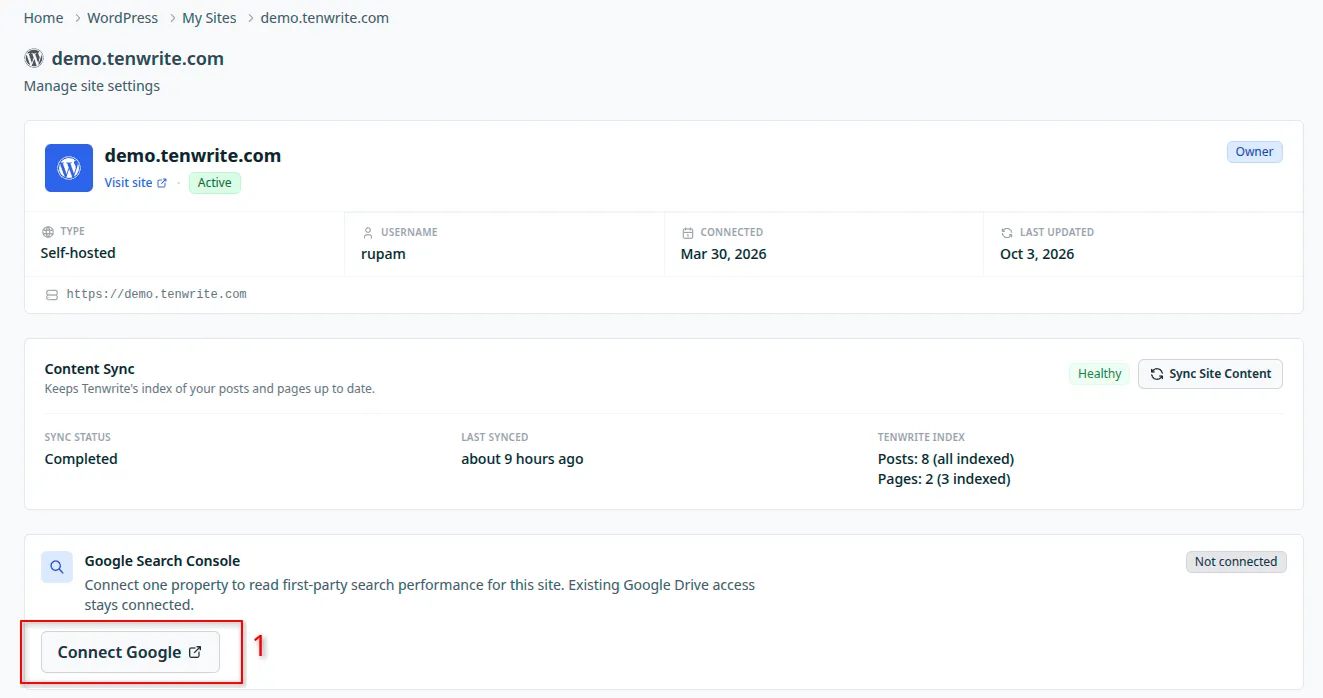Click the Completed sync status value
The image size is (1323, 698).
coord(81,459)
